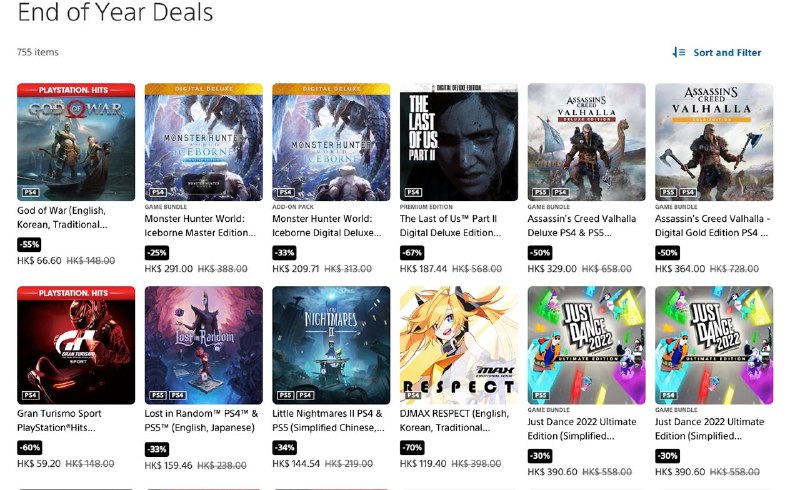Open Assassin's Creed Valhalla Gold Edition title link

pyautogui.click(x=712, y=224)
